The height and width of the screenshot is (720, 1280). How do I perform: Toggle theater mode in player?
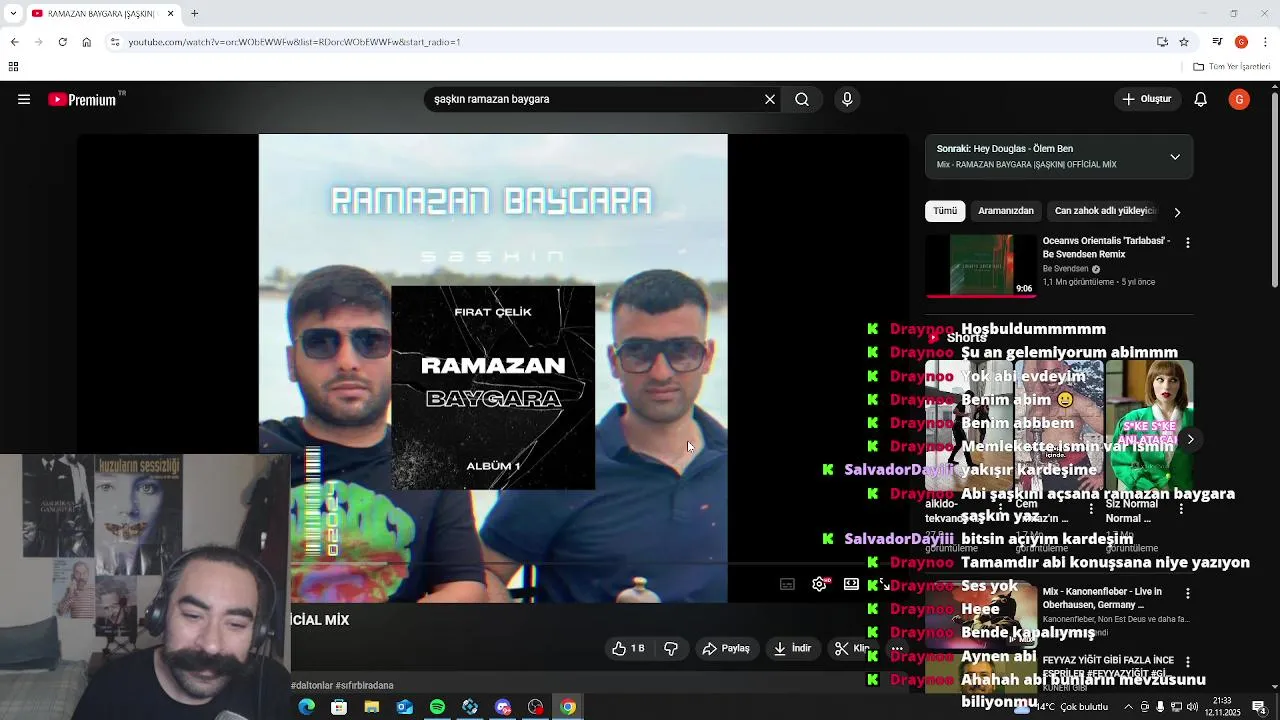coord(851,584)
